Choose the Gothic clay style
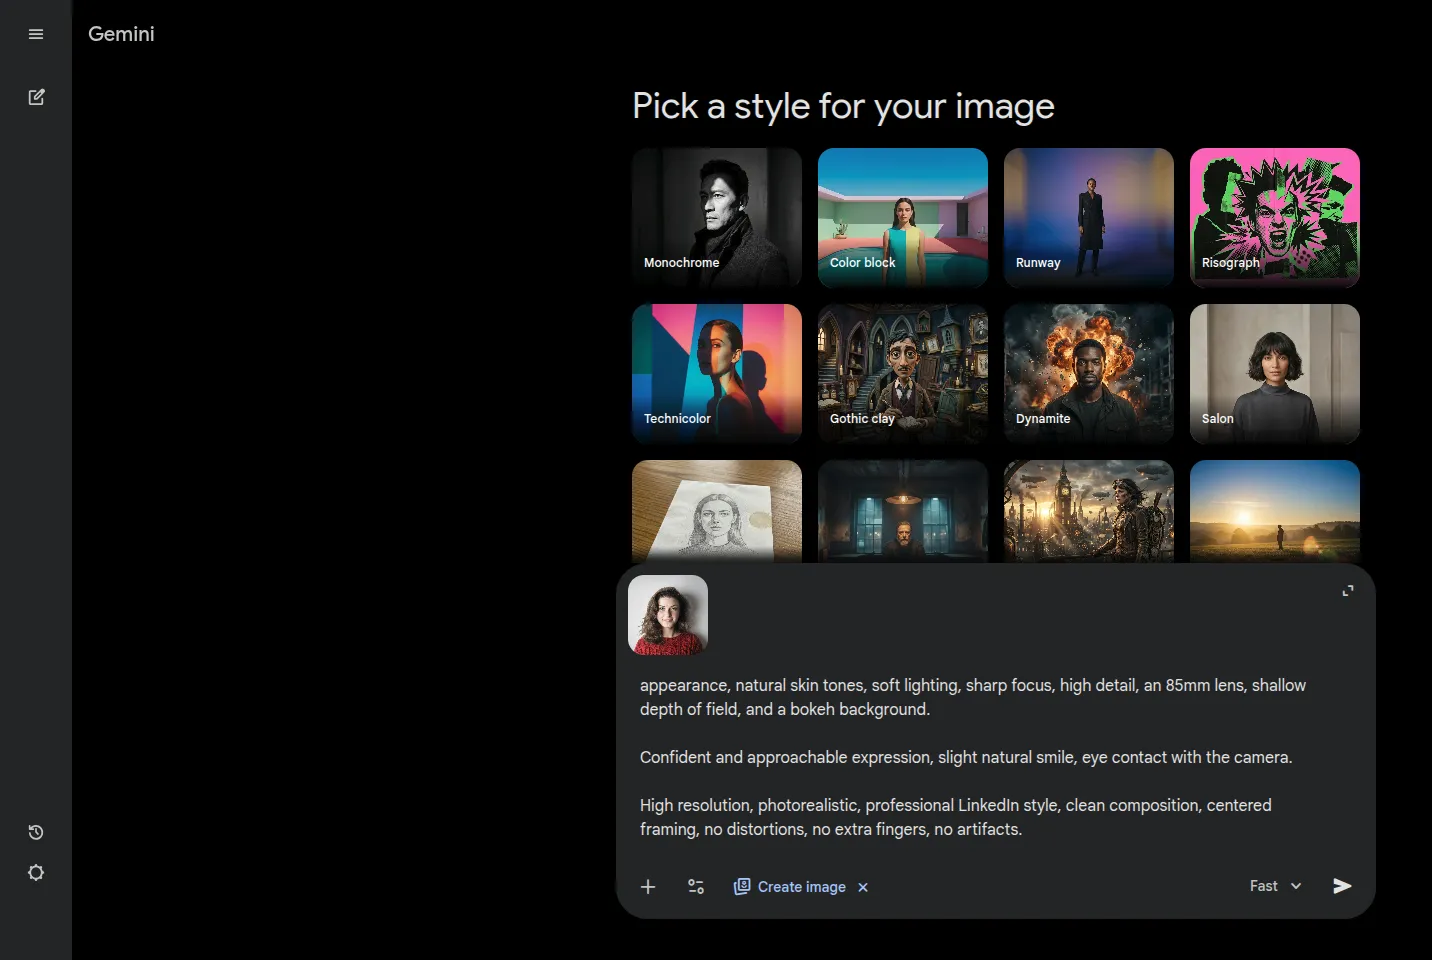 pos(903,374)
